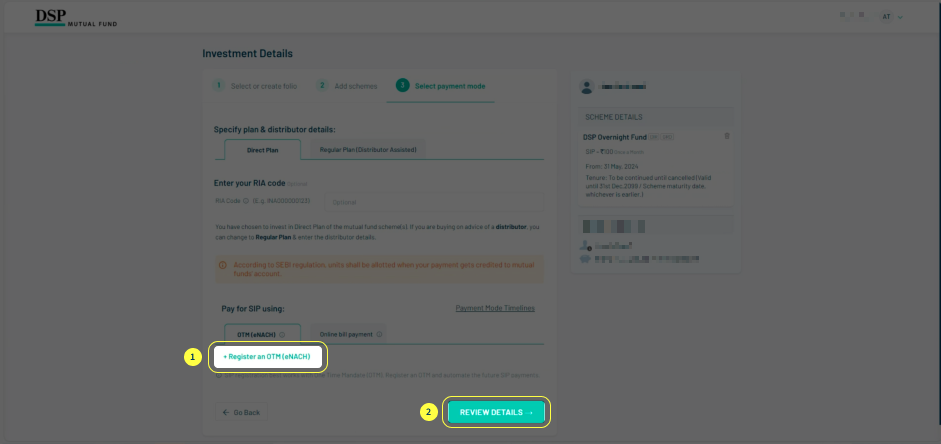Click the investor profile avatar icon

pos(588,87)
